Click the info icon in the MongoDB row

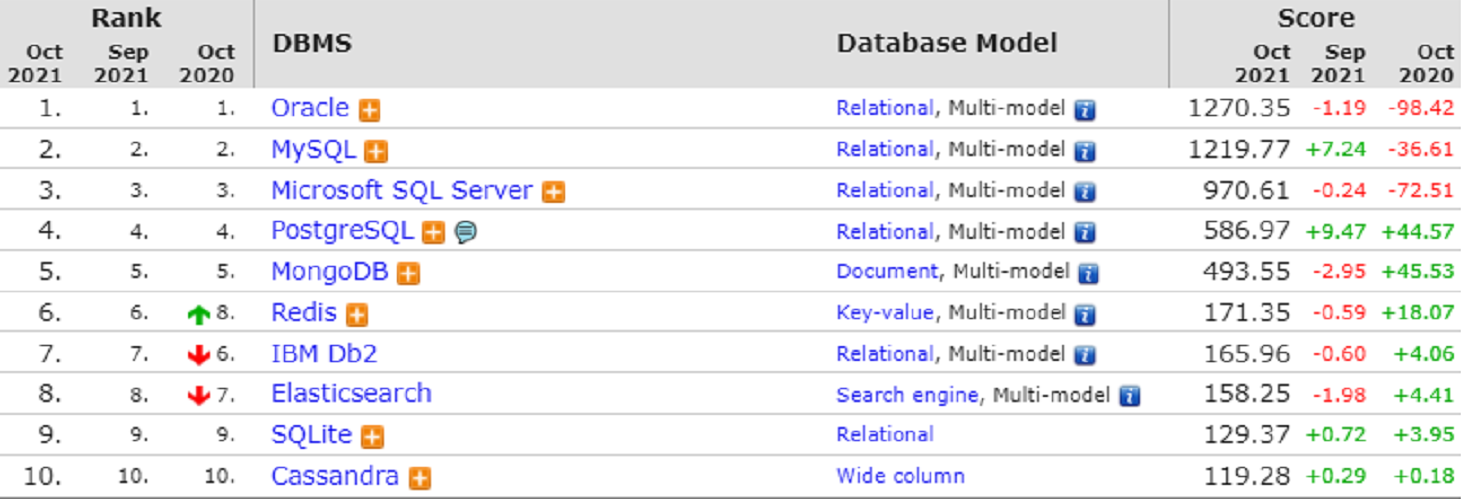(1089, 274)
